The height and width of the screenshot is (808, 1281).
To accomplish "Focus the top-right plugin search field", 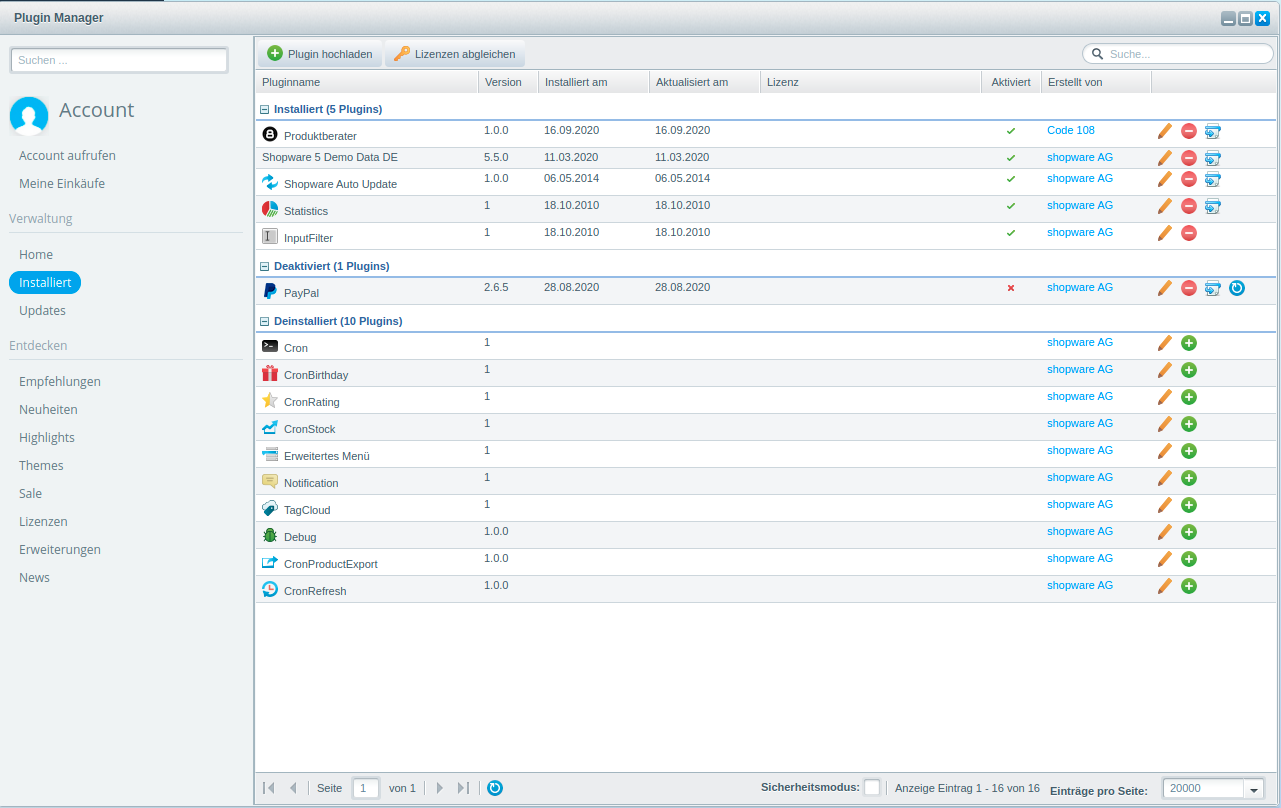I will [x=1177, y=54].
